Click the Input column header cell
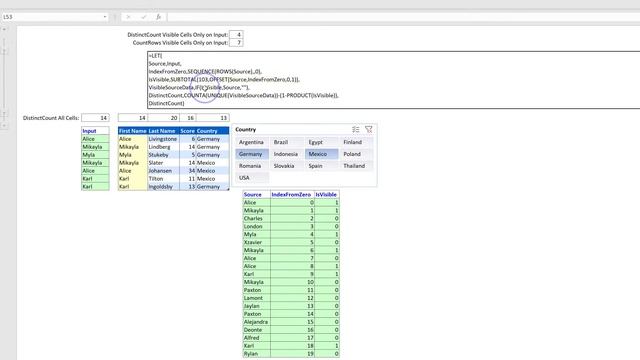The width and height of the screenshot is (640, 360). tap(95, 131)
